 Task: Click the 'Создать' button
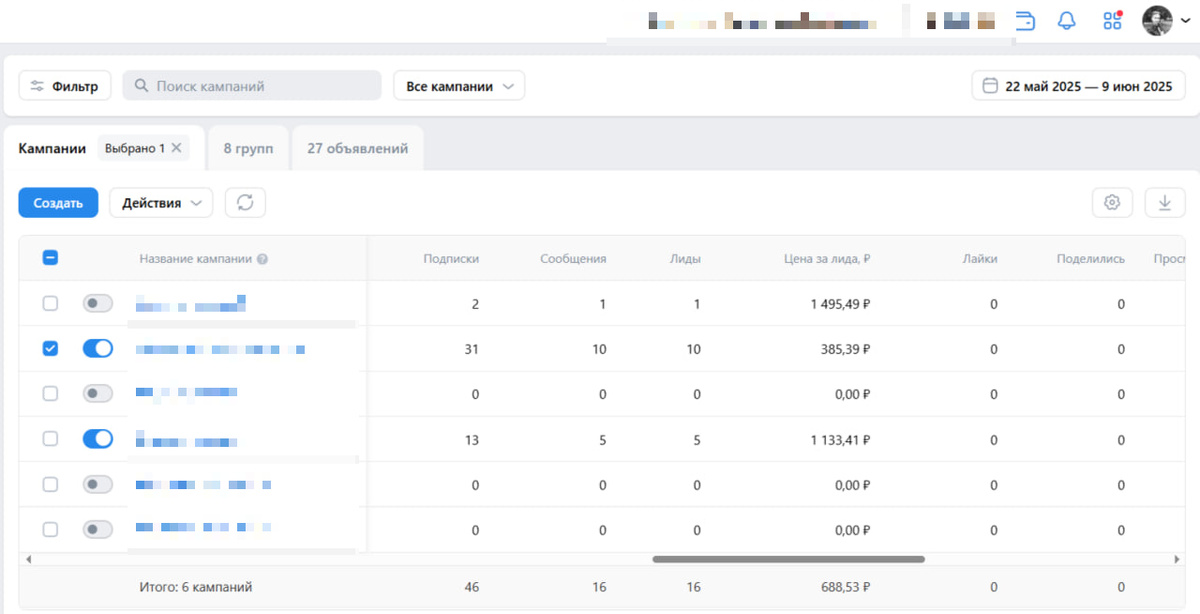[x=58, y=203]
